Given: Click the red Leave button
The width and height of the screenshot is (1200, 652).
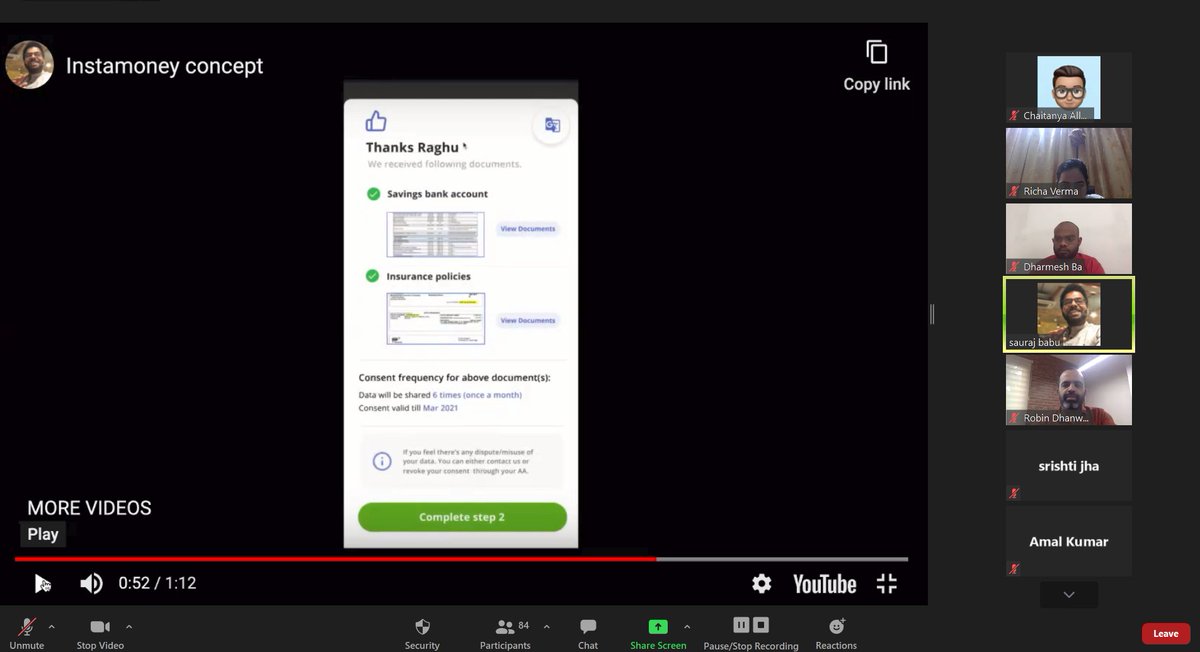Looking at the screenshot, I should click(x=1166, y=633).
